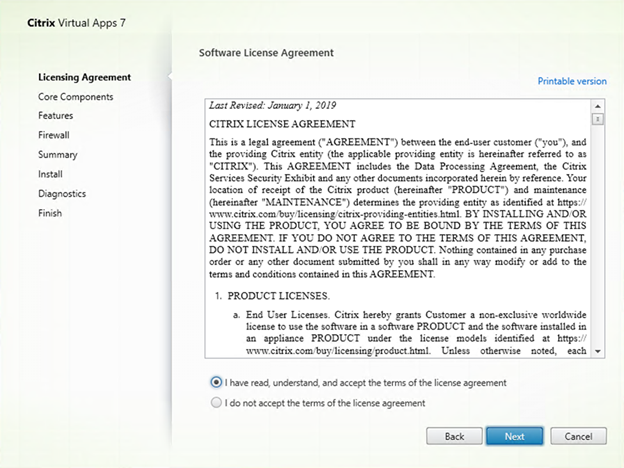The height and width of the screenshot is (468, 624).
Task: Open the Install step
Action: (x=50, y=174)
